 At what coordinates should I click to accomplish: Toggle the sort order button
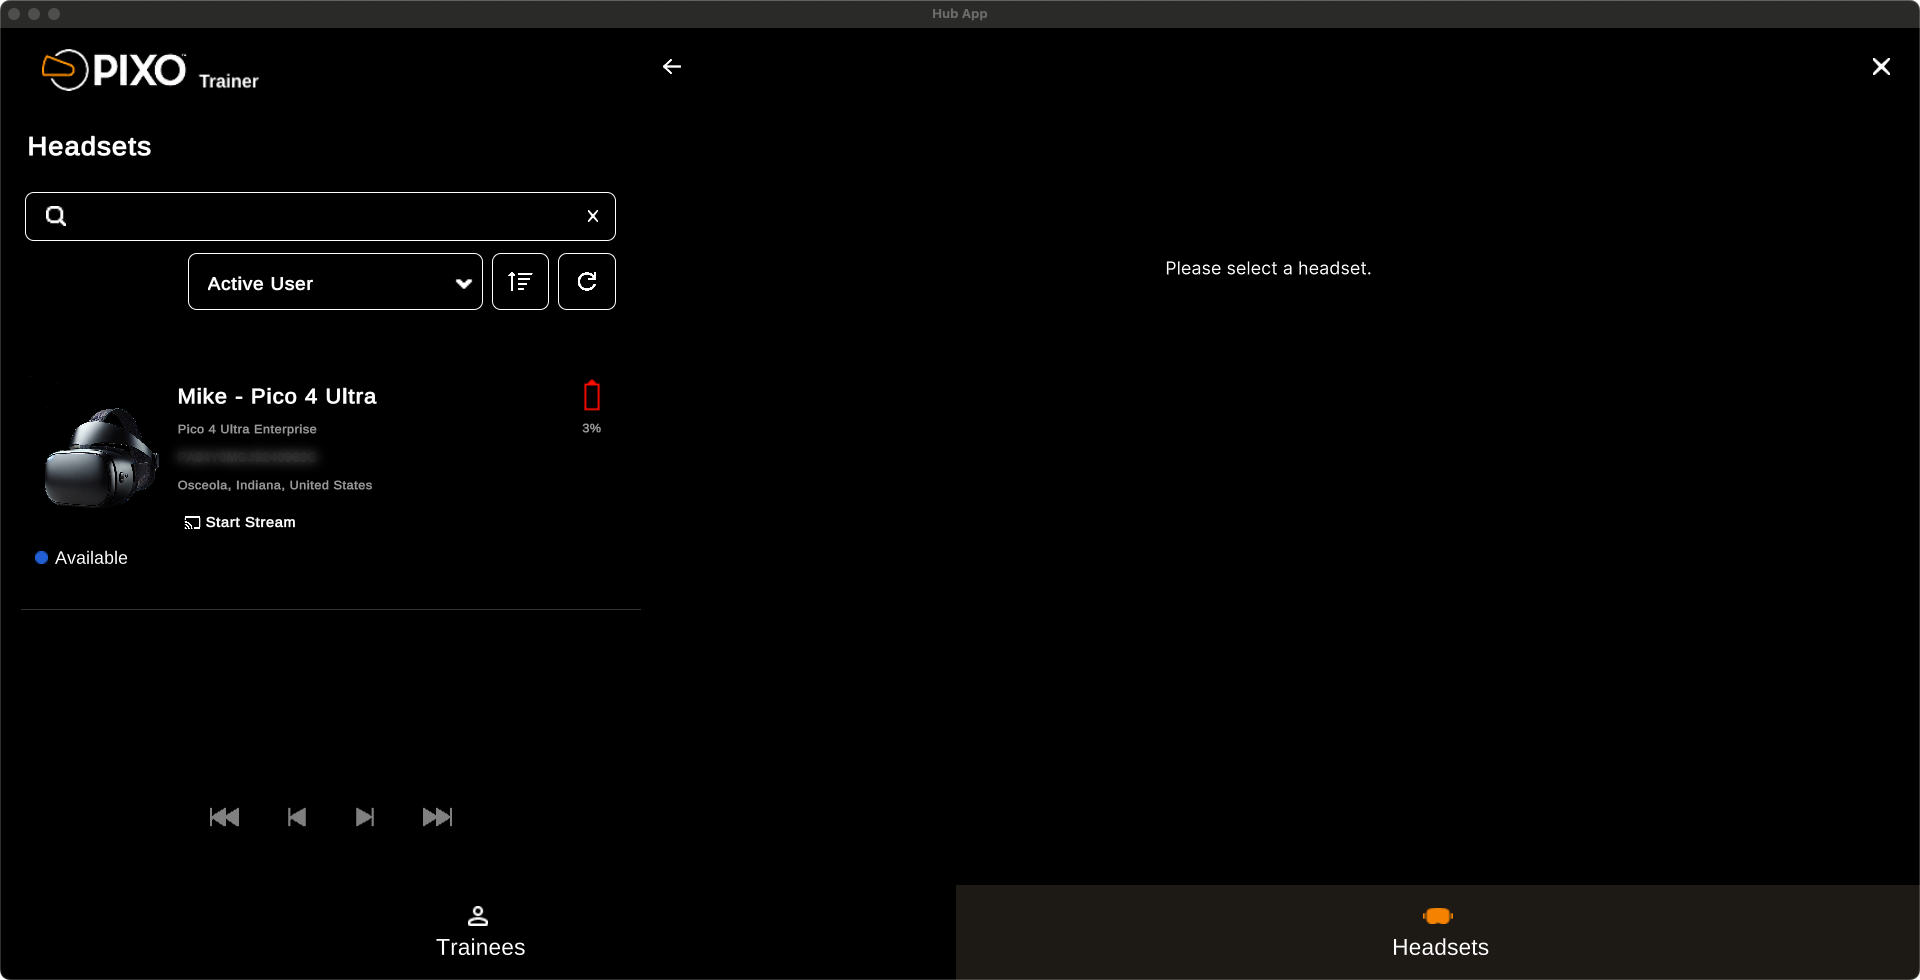tap(520, 282)
